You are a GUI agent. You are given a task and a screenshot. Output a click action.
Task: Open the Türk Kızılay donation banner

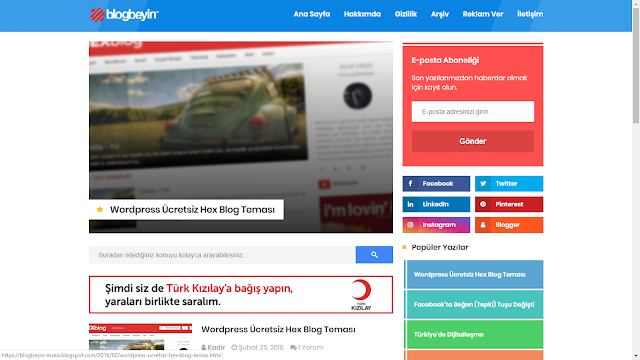click(241, 295)
